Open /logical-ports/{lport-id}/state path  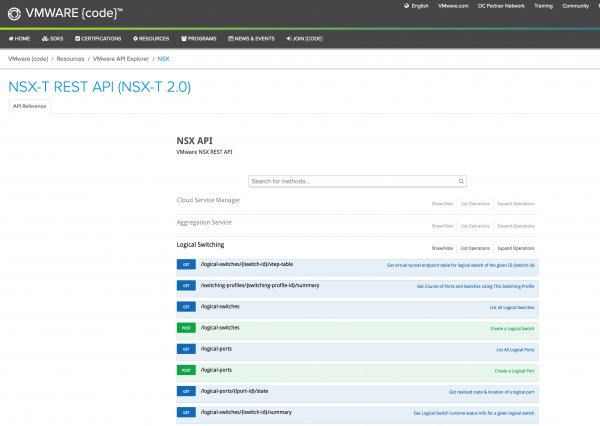(x=234, y=391)
